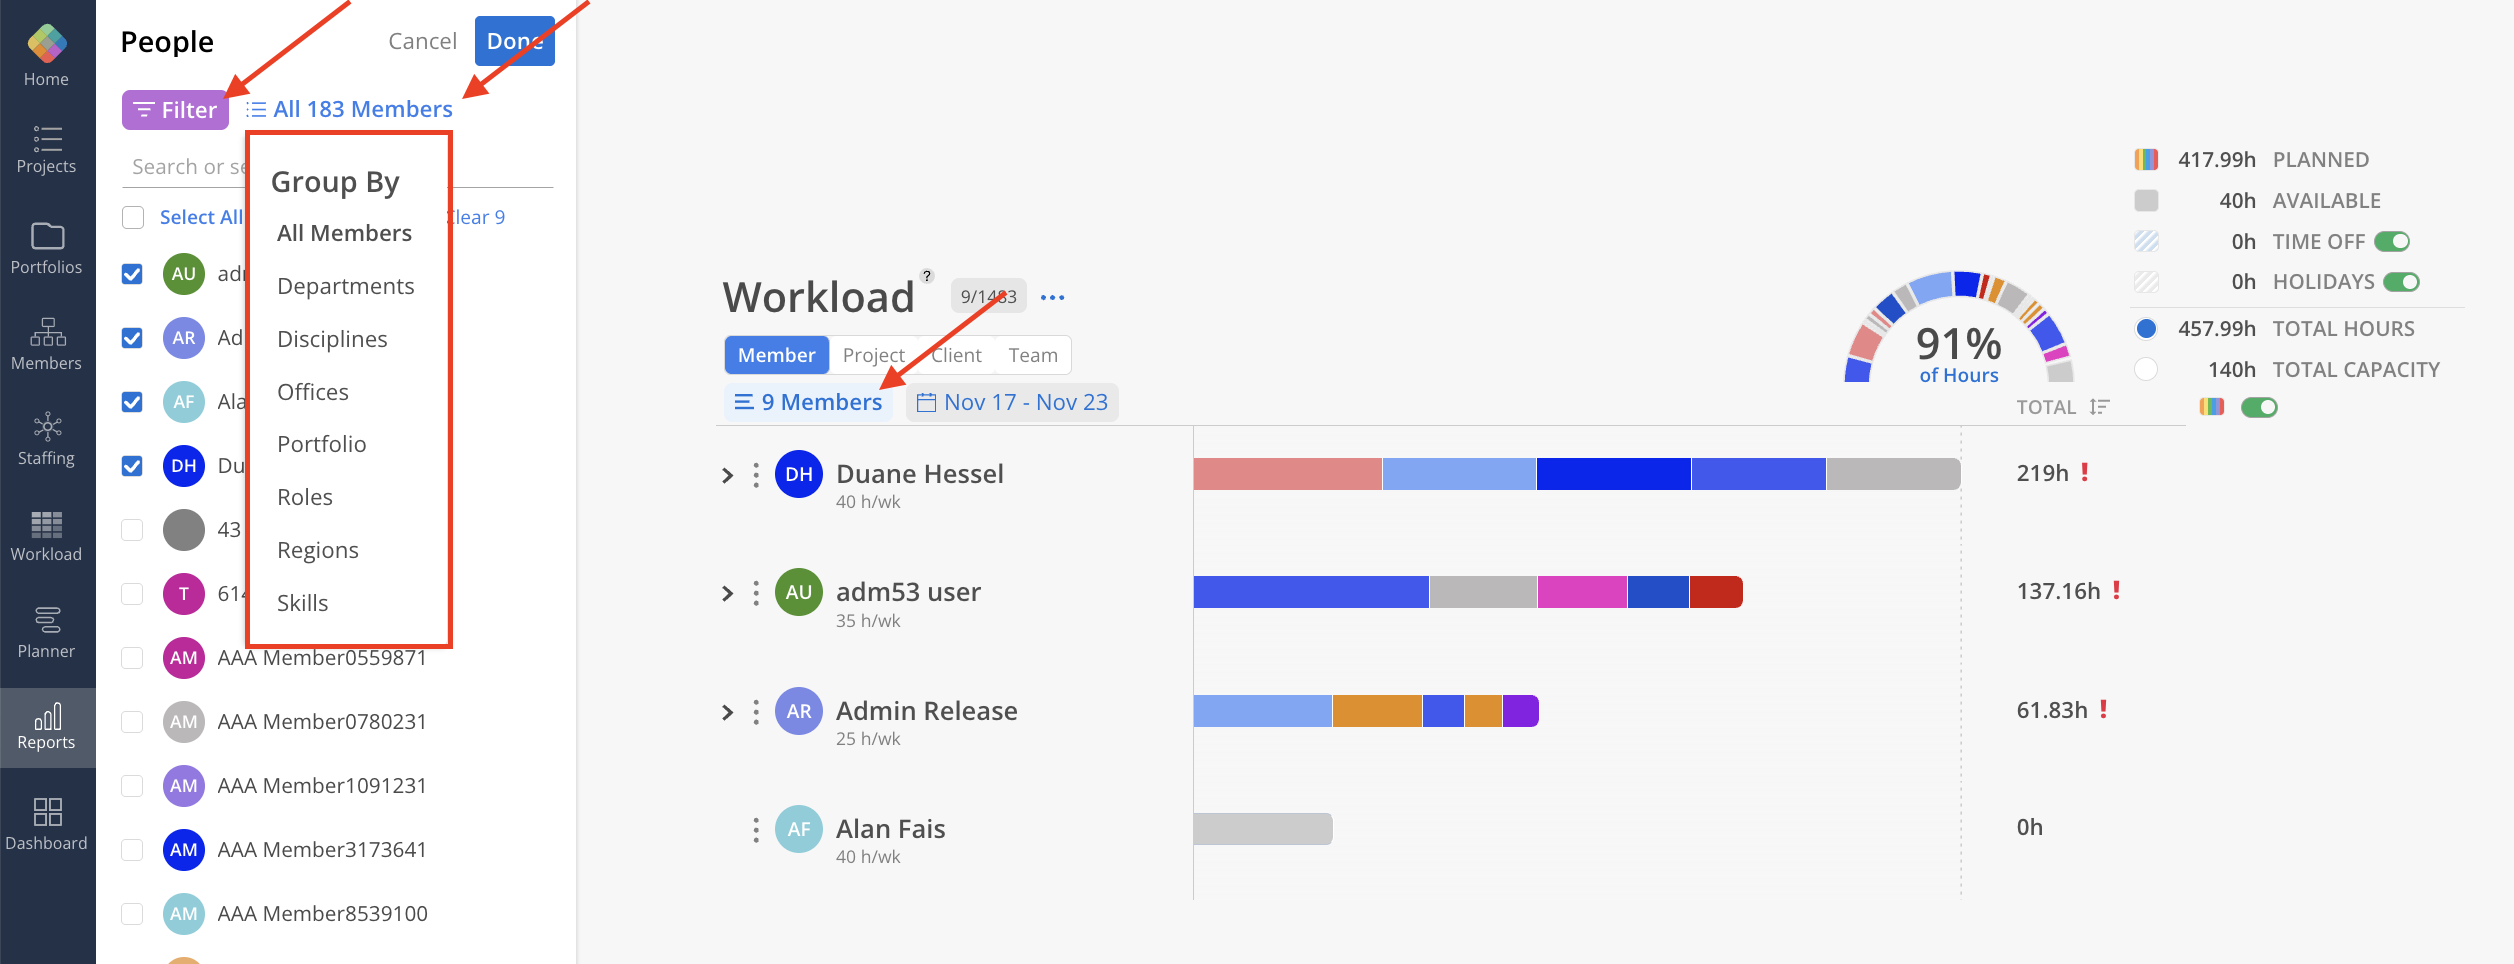Choose Departments in Group By menu
This screenshot has height=964, width=2514.
(x=345, y=286)
